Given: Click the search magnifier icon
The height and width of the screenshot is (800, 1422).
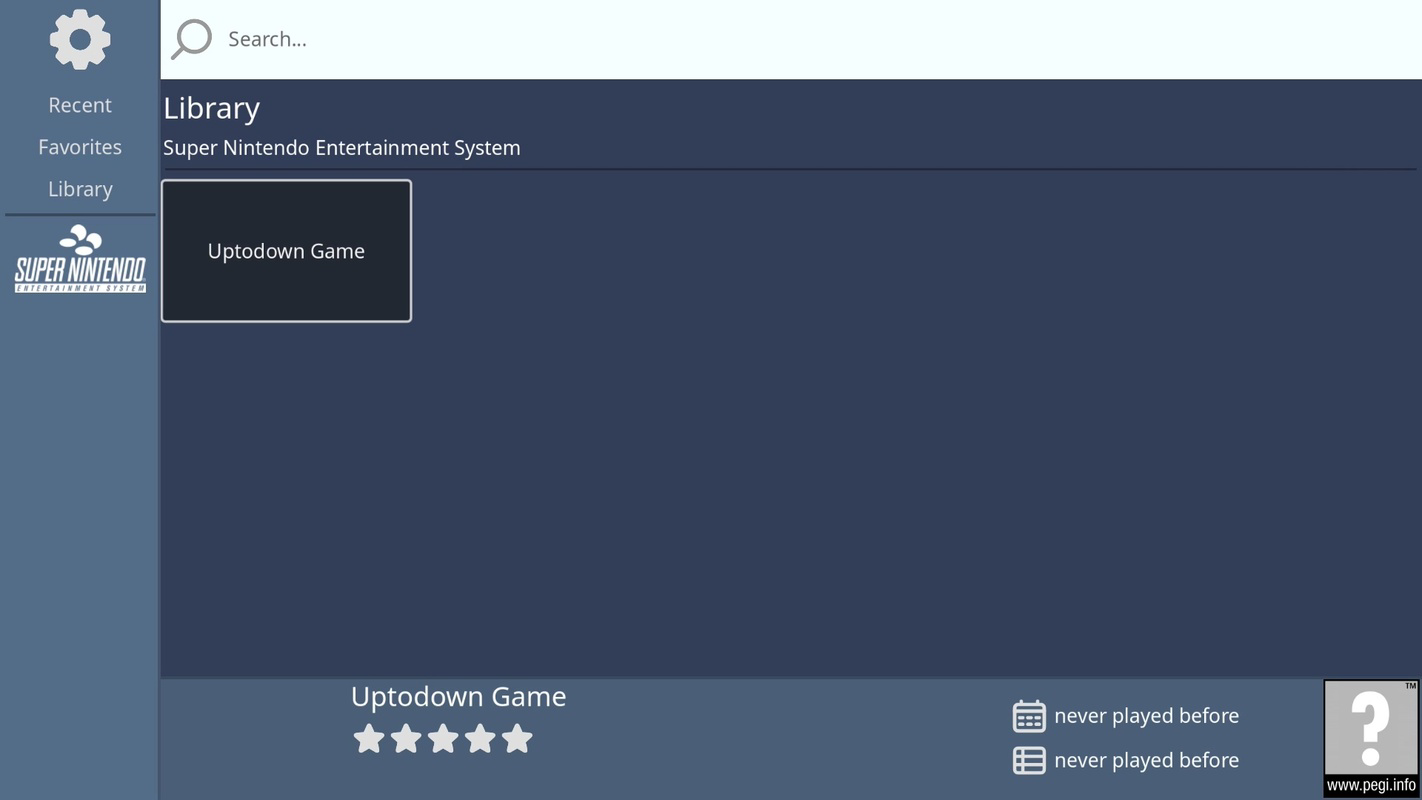Looking at the screenshot, I should tap(191, 39).
